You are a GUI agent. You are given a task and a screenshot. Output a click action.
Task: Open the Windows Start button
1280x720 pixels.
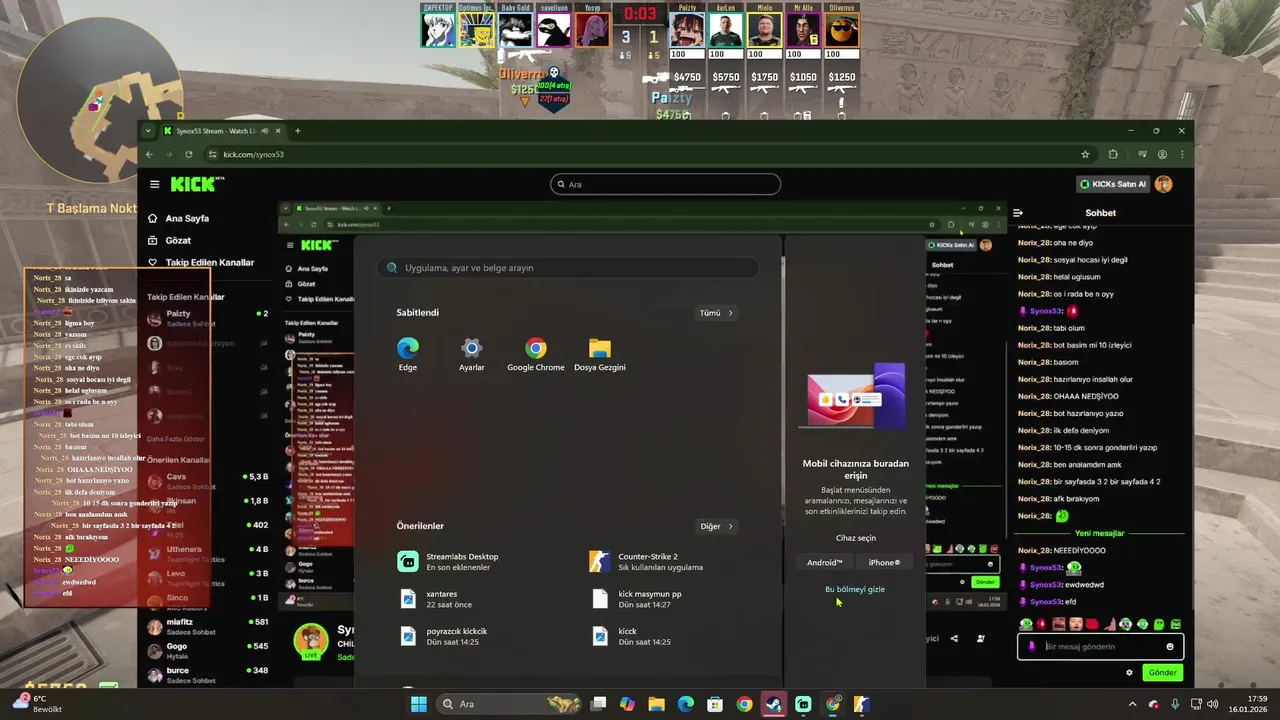pos(419,704)
